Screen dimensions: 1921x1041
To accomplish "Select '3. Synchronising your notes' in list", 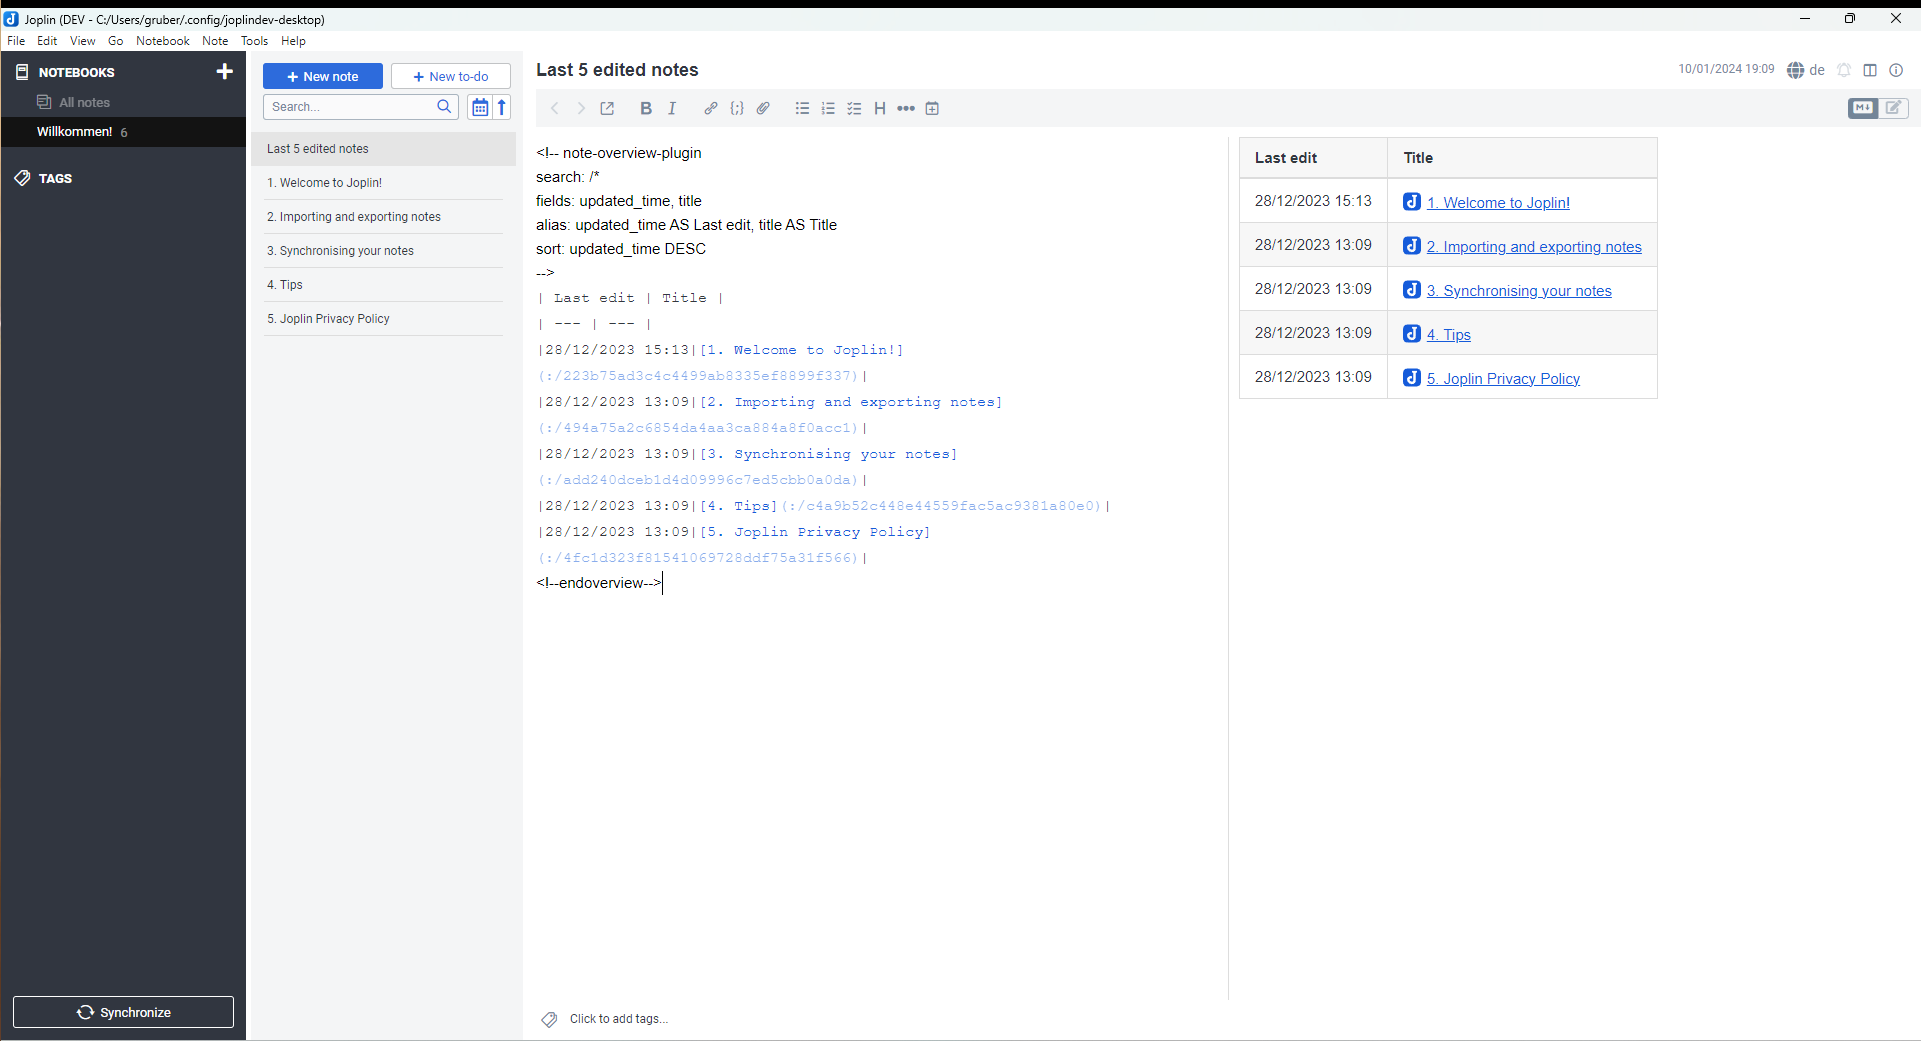I will (383, 251).
